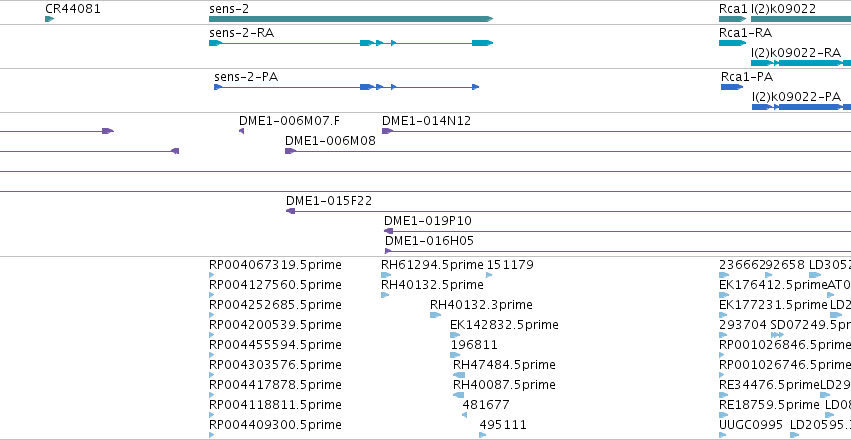This screenshot has width=851, height=440.
Task: Click the DME1-006M08 clone label
Action: coord(330,141)
